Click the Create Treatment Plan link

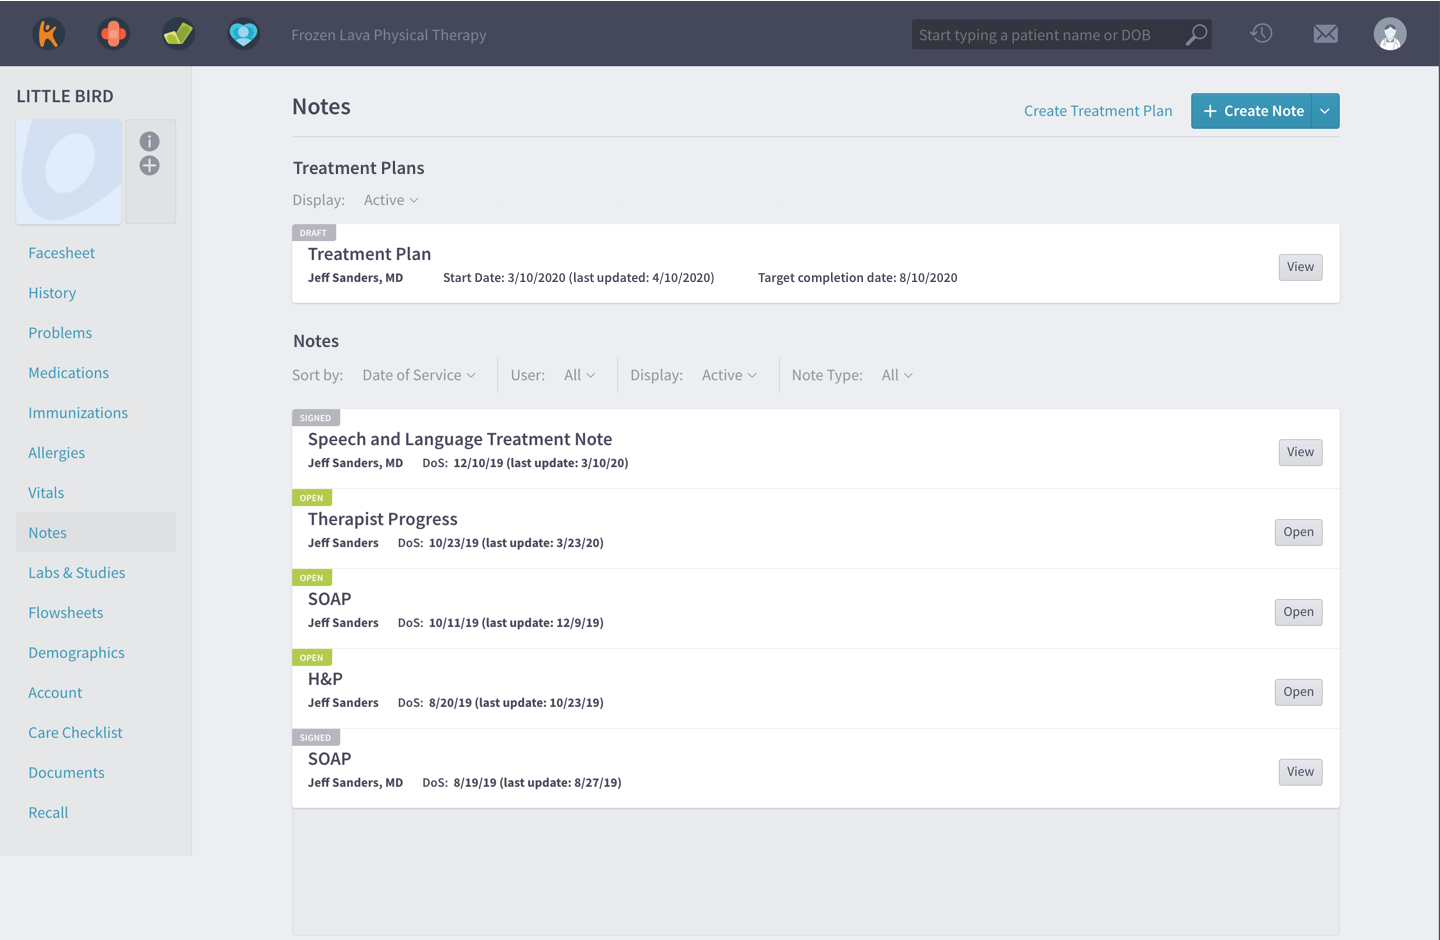(1098, 111)
